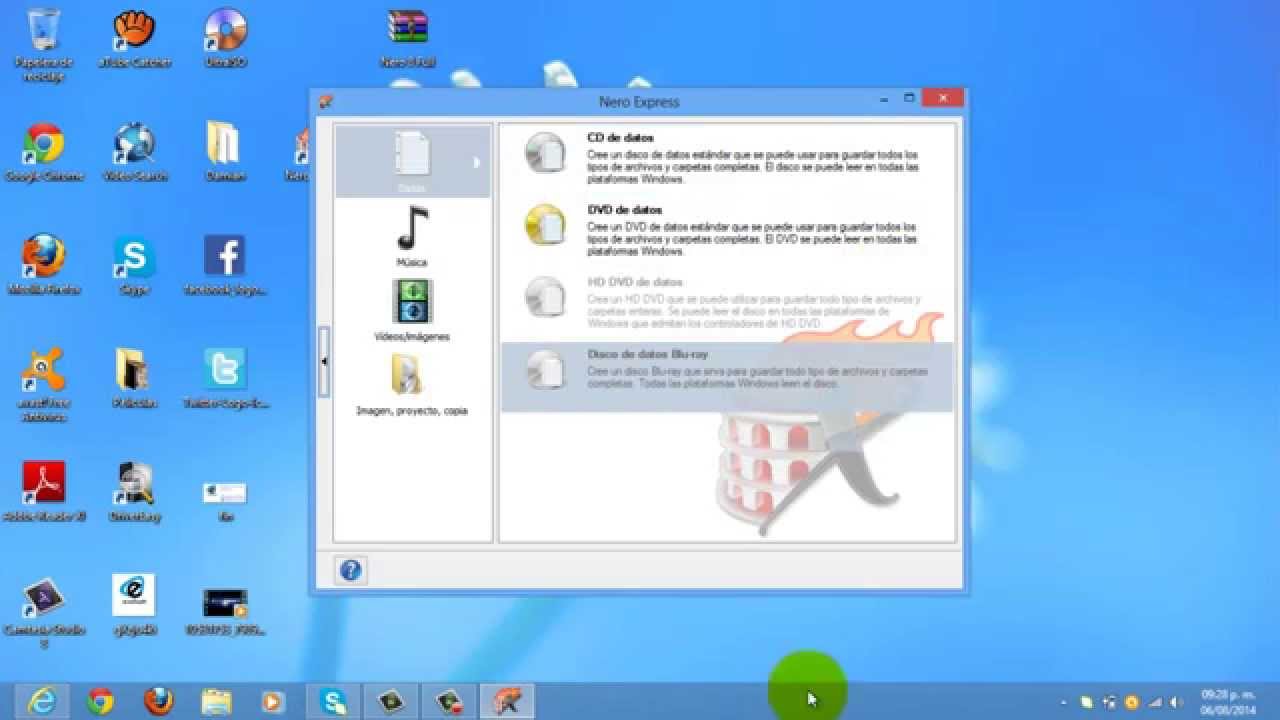Select the HD DVD de datos option
The image size is (1280, 720).
coord(726,302)
